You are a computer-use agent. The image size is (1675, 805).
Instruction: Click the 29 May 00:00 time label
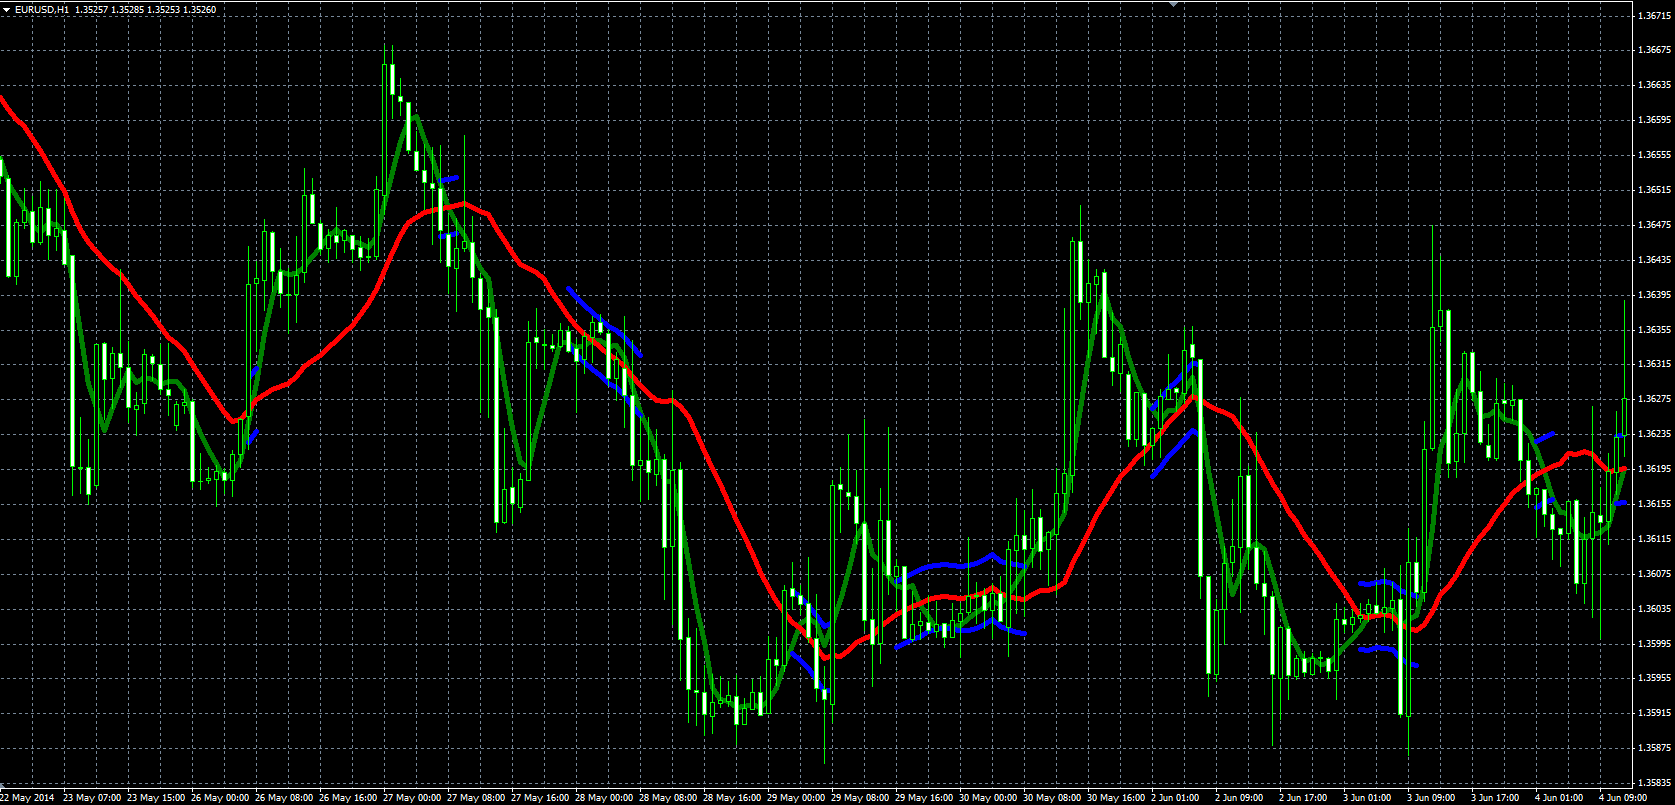pyautogui.click(x=796, y=798)
